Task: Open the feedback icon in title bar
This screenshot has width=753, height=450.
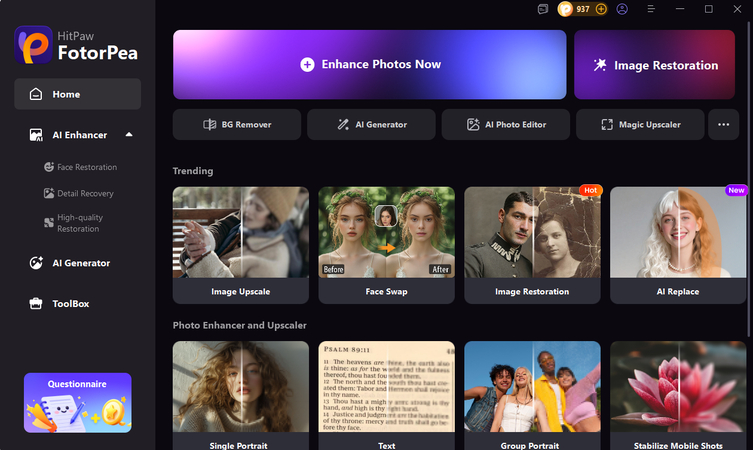Action: click(x=543, y=9)
